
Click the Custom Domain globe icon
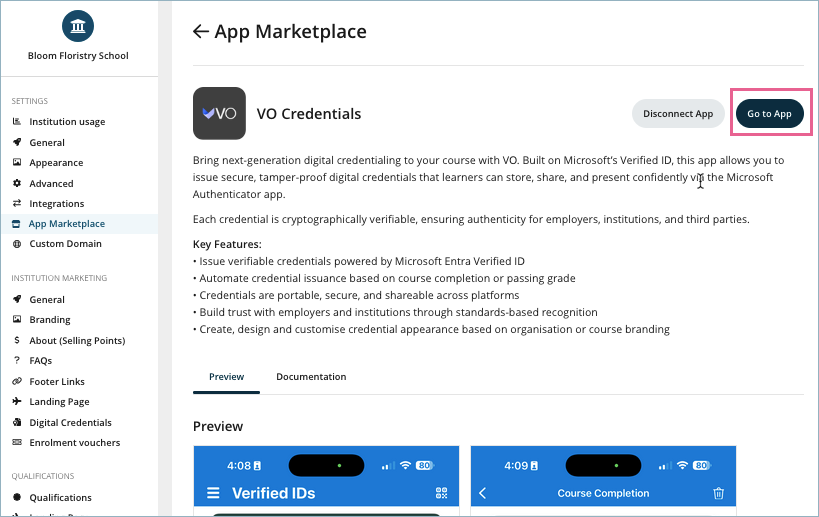[17, 243]
